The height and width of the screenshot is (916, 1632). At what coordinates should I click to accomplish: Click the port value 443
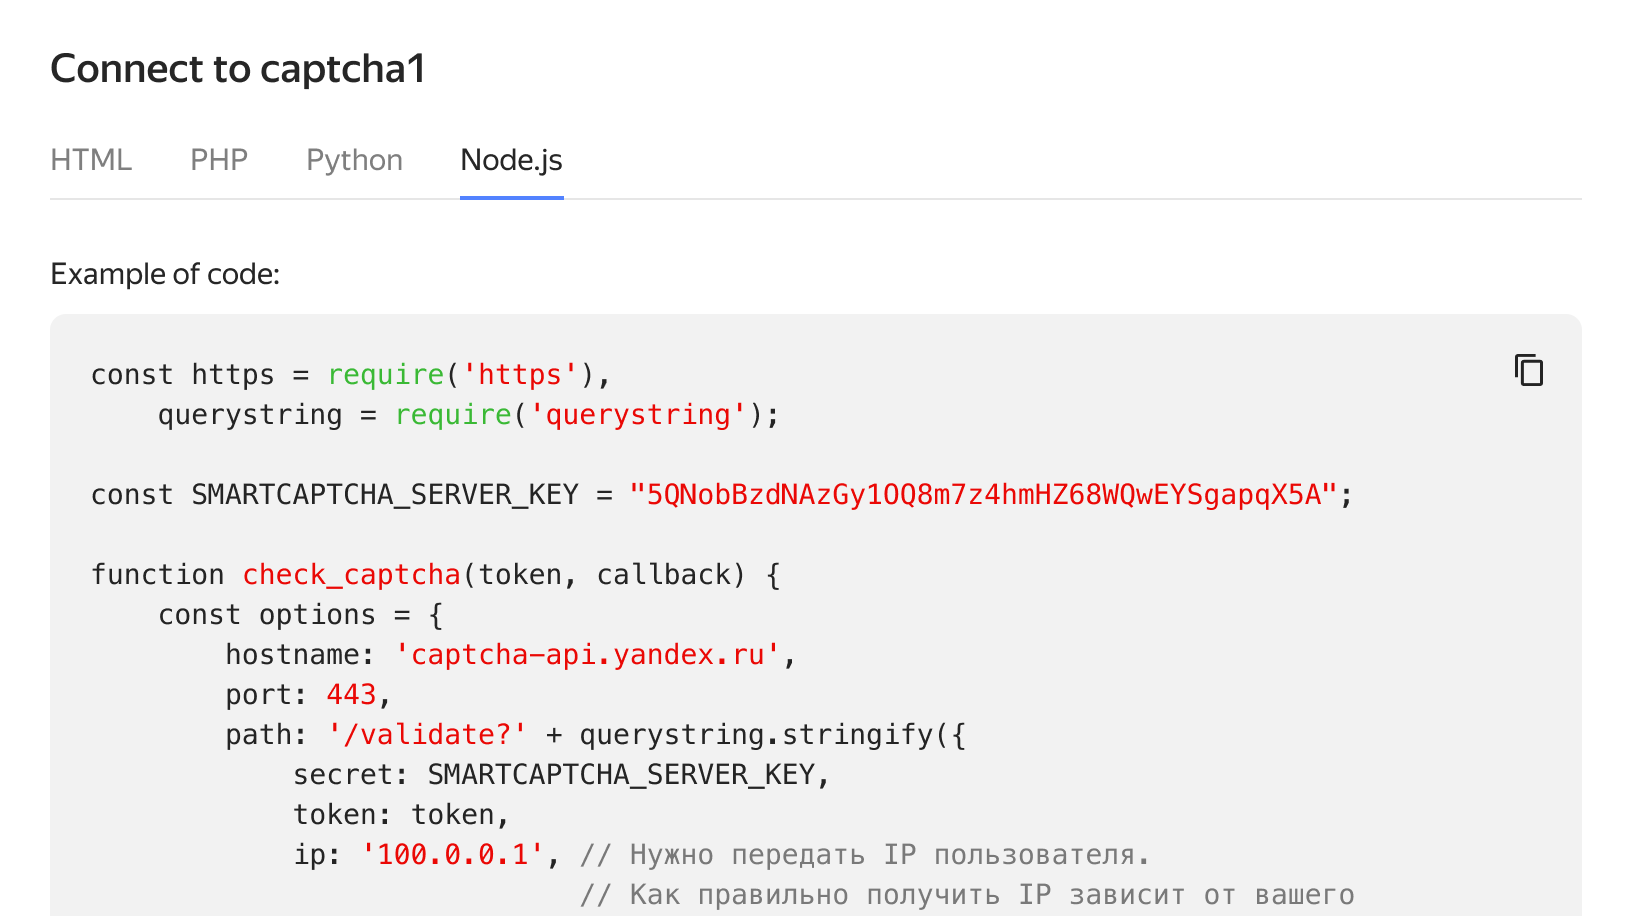351,695
